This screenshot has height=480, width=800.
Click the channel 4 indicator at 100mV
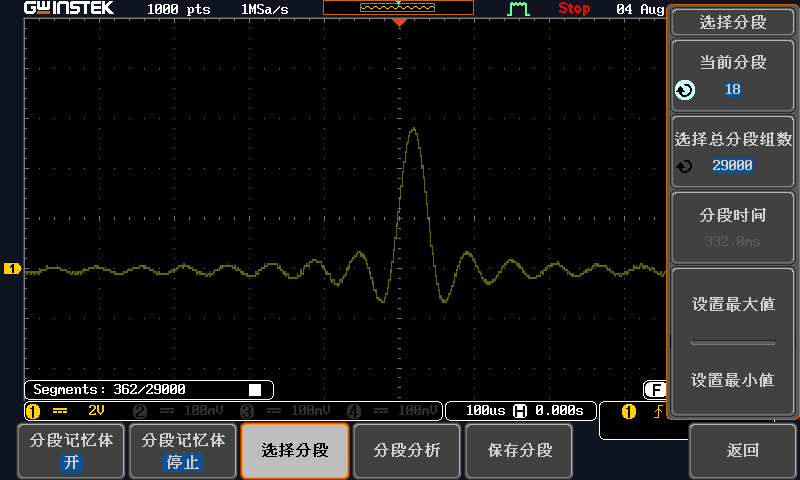pyautogui.click(x=393, y=411)
